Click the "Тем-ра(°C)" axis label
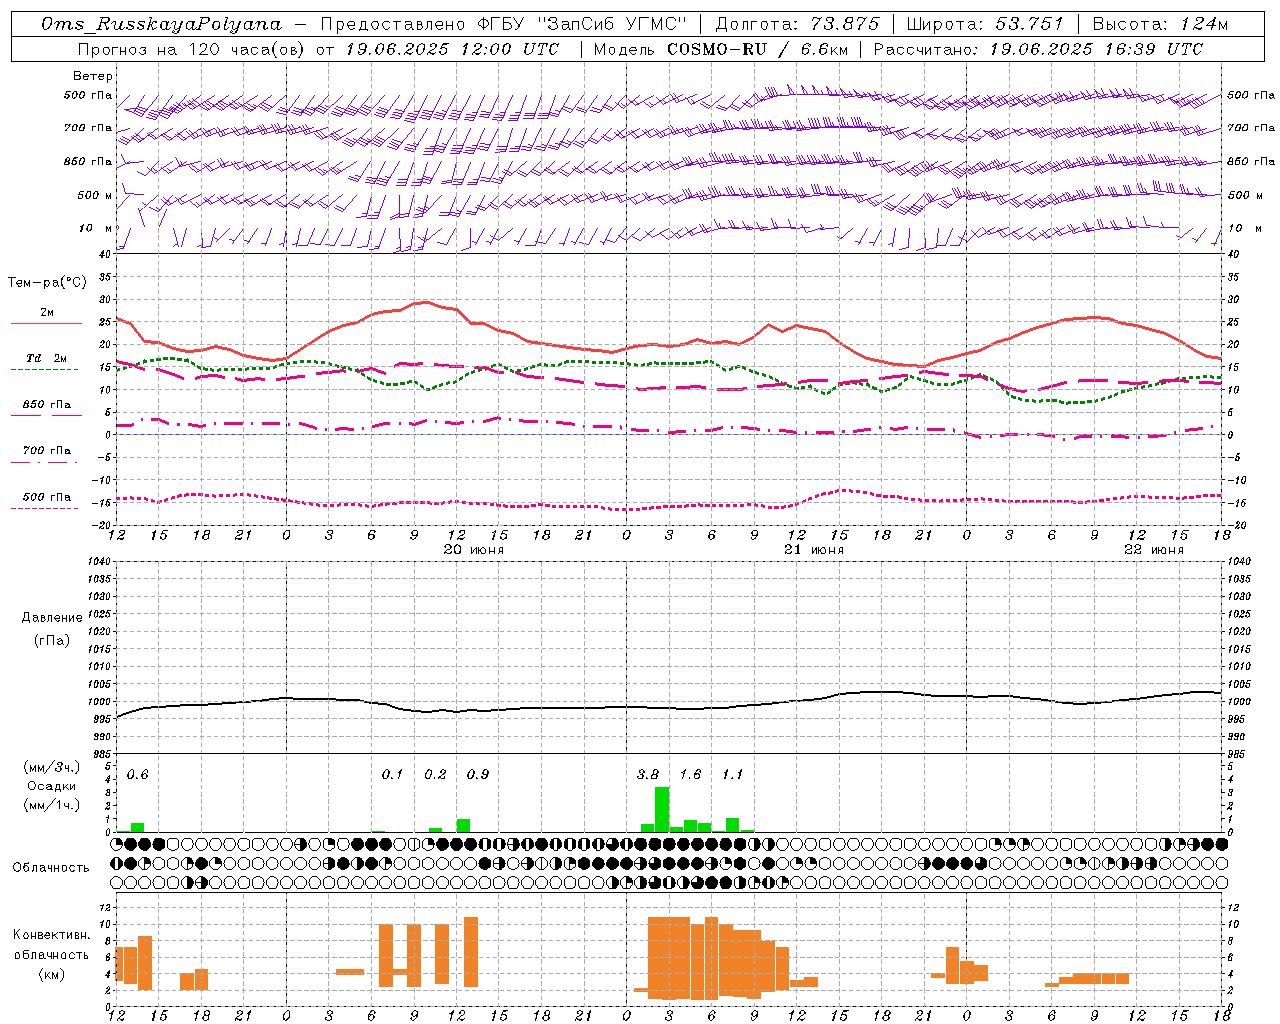The height and width of the screenshot is (1024, 1280). (47, 283)
